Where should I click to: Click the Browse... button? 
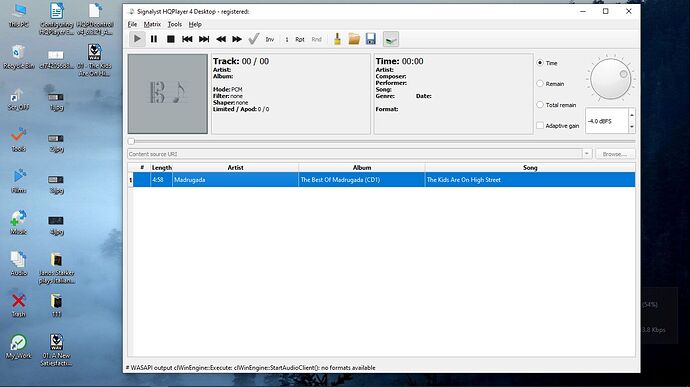615,154
